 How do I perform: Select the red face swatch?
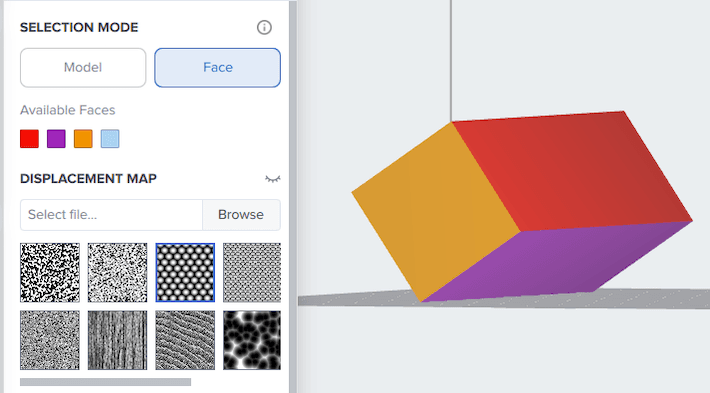[x=29, y=139]
